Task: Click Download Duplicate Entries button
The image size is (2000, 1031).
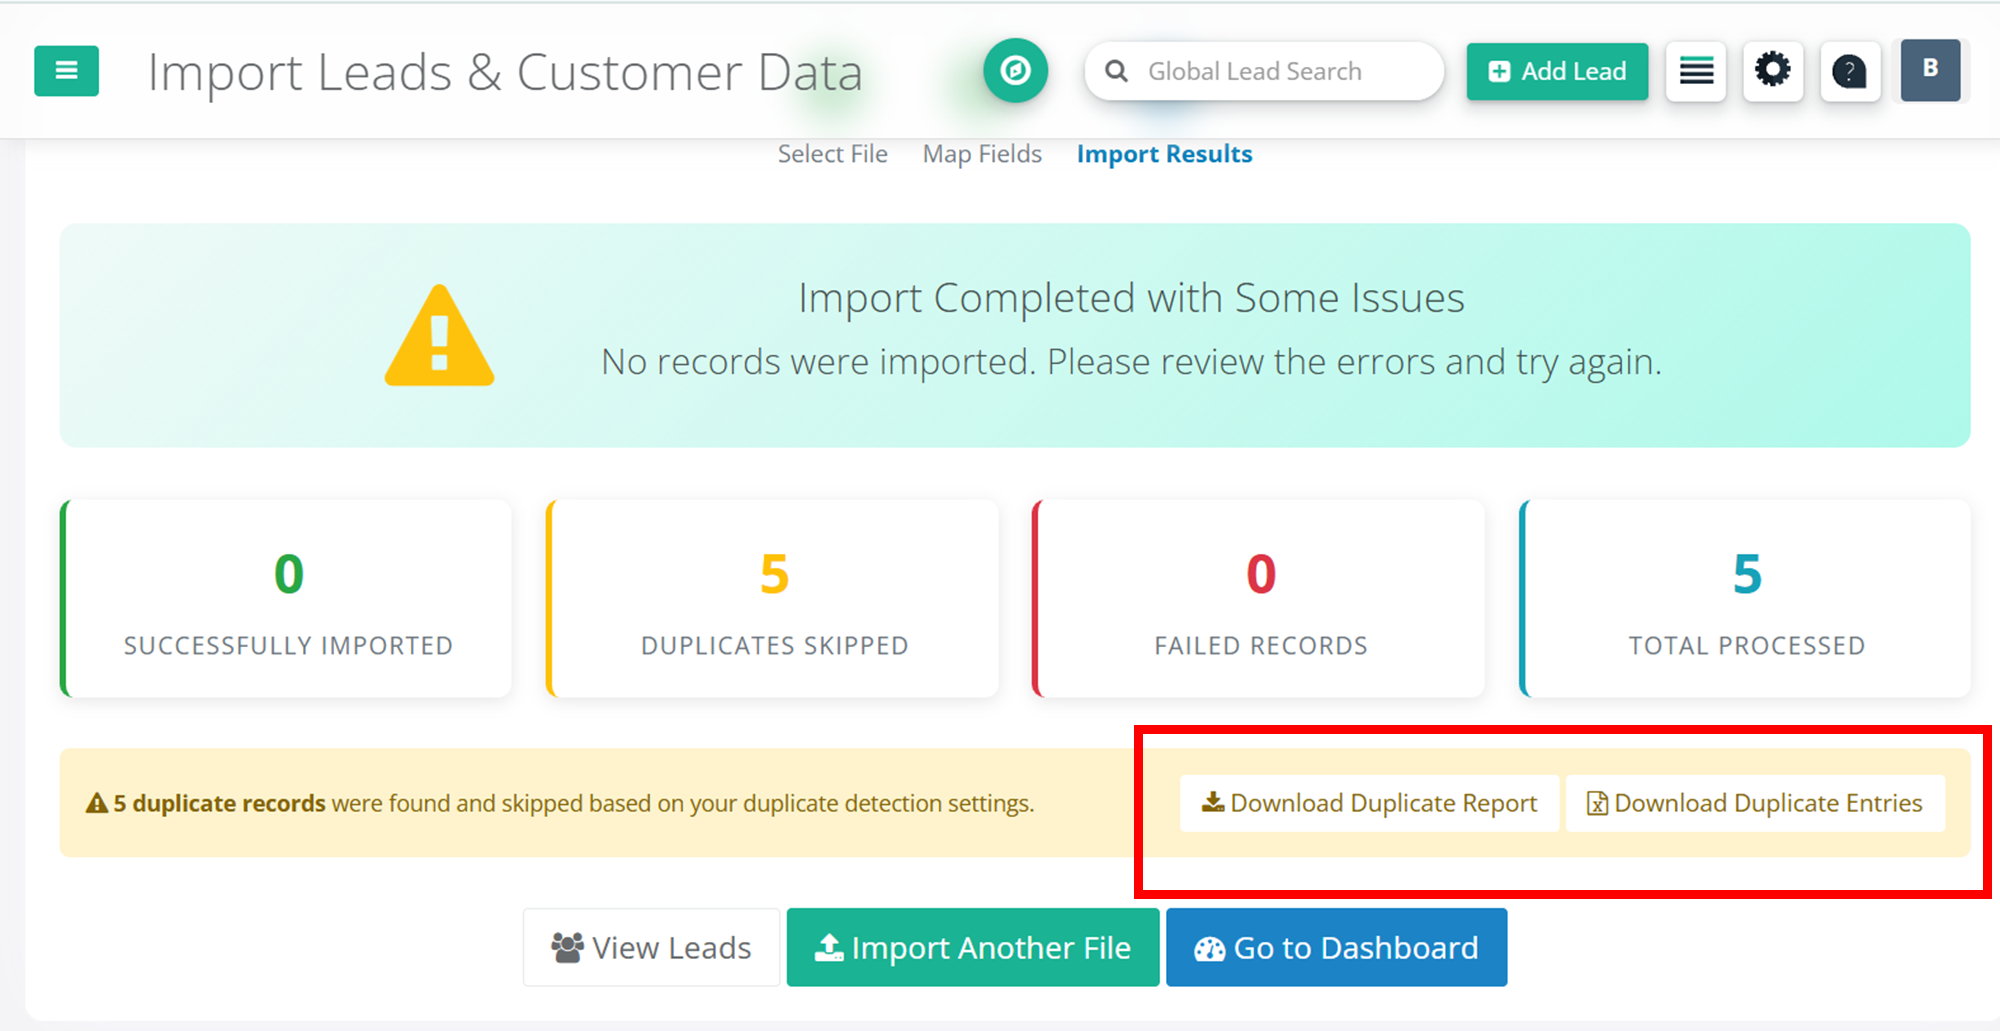Action: [1755, 803]
